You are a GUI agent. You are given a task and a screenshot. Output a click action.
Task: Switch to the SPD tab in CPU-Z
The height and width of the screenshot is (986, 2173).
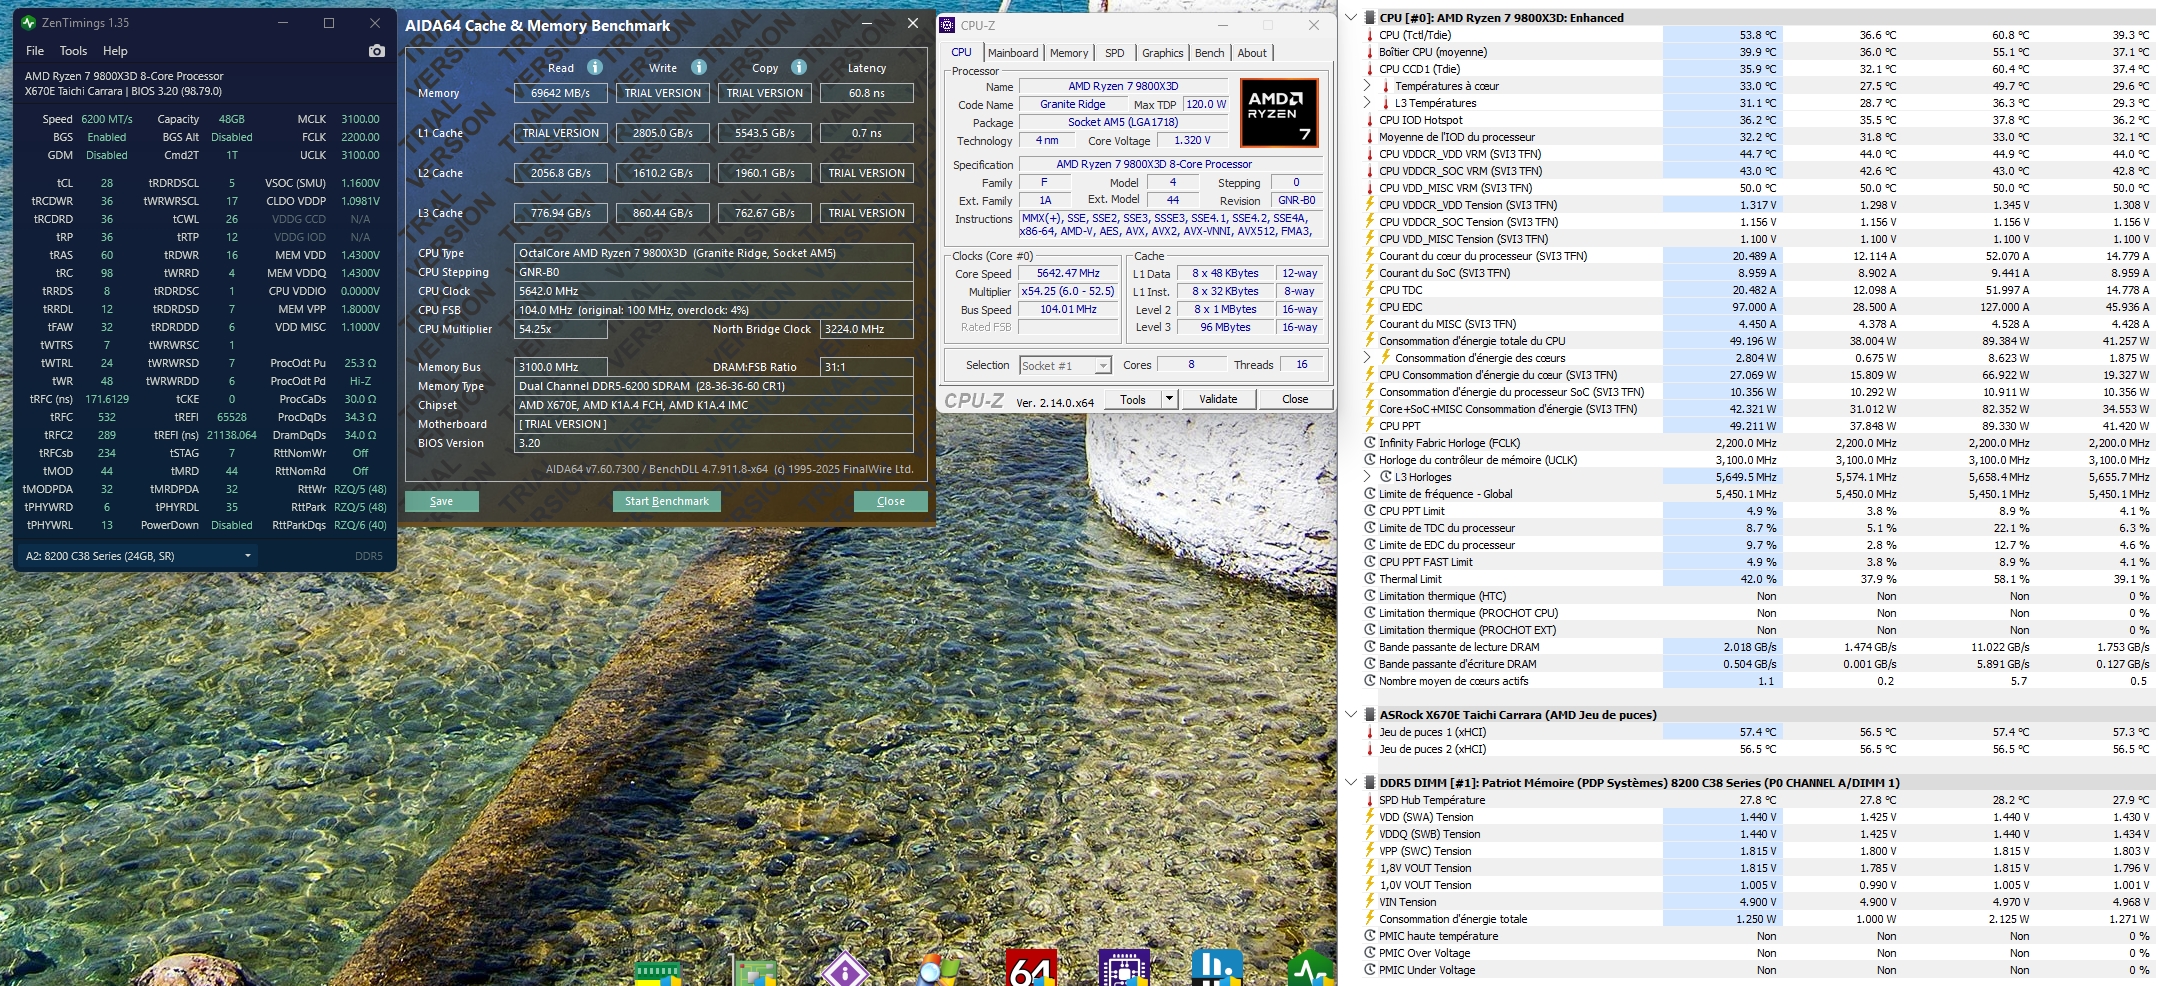(x=1114, y=53)
